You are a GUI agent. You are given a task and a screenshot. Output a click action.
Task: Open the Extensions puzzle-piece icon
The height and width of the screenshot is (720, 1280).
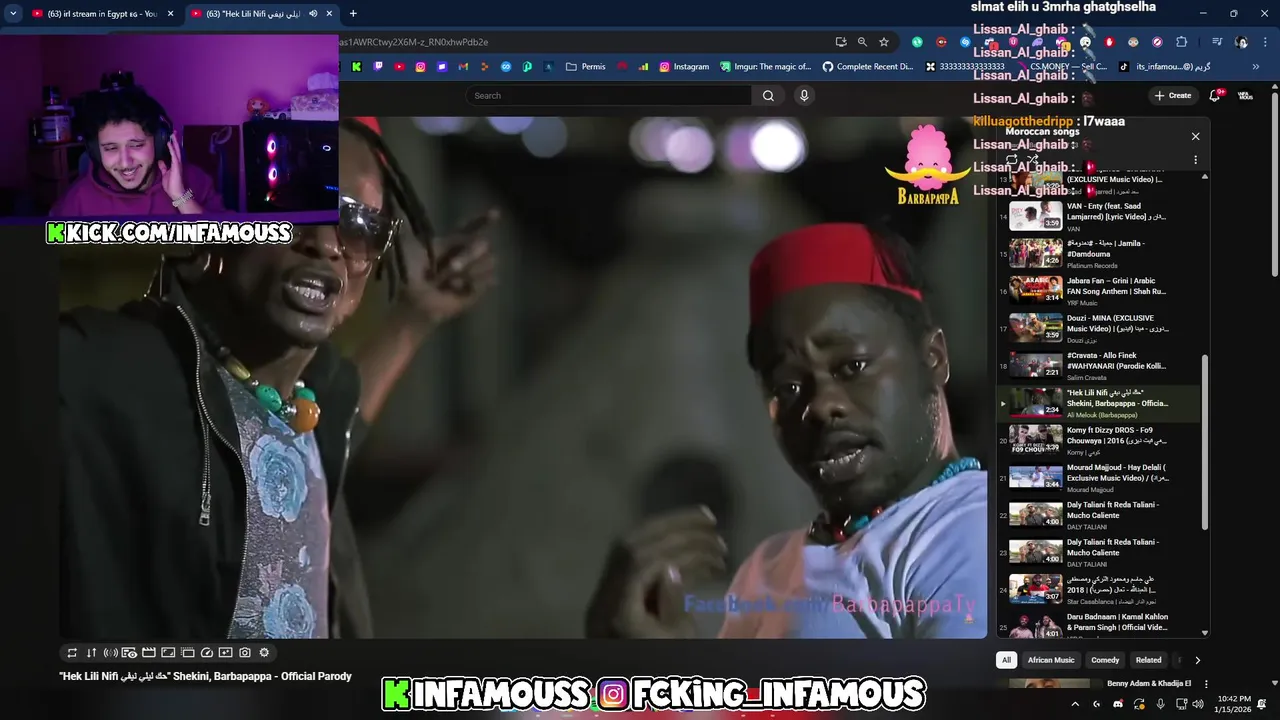[1182, 42]
